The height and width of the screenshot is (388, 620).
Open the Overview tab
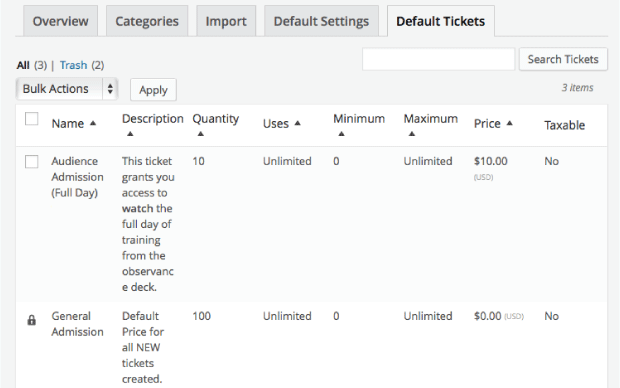click(60, 21)
